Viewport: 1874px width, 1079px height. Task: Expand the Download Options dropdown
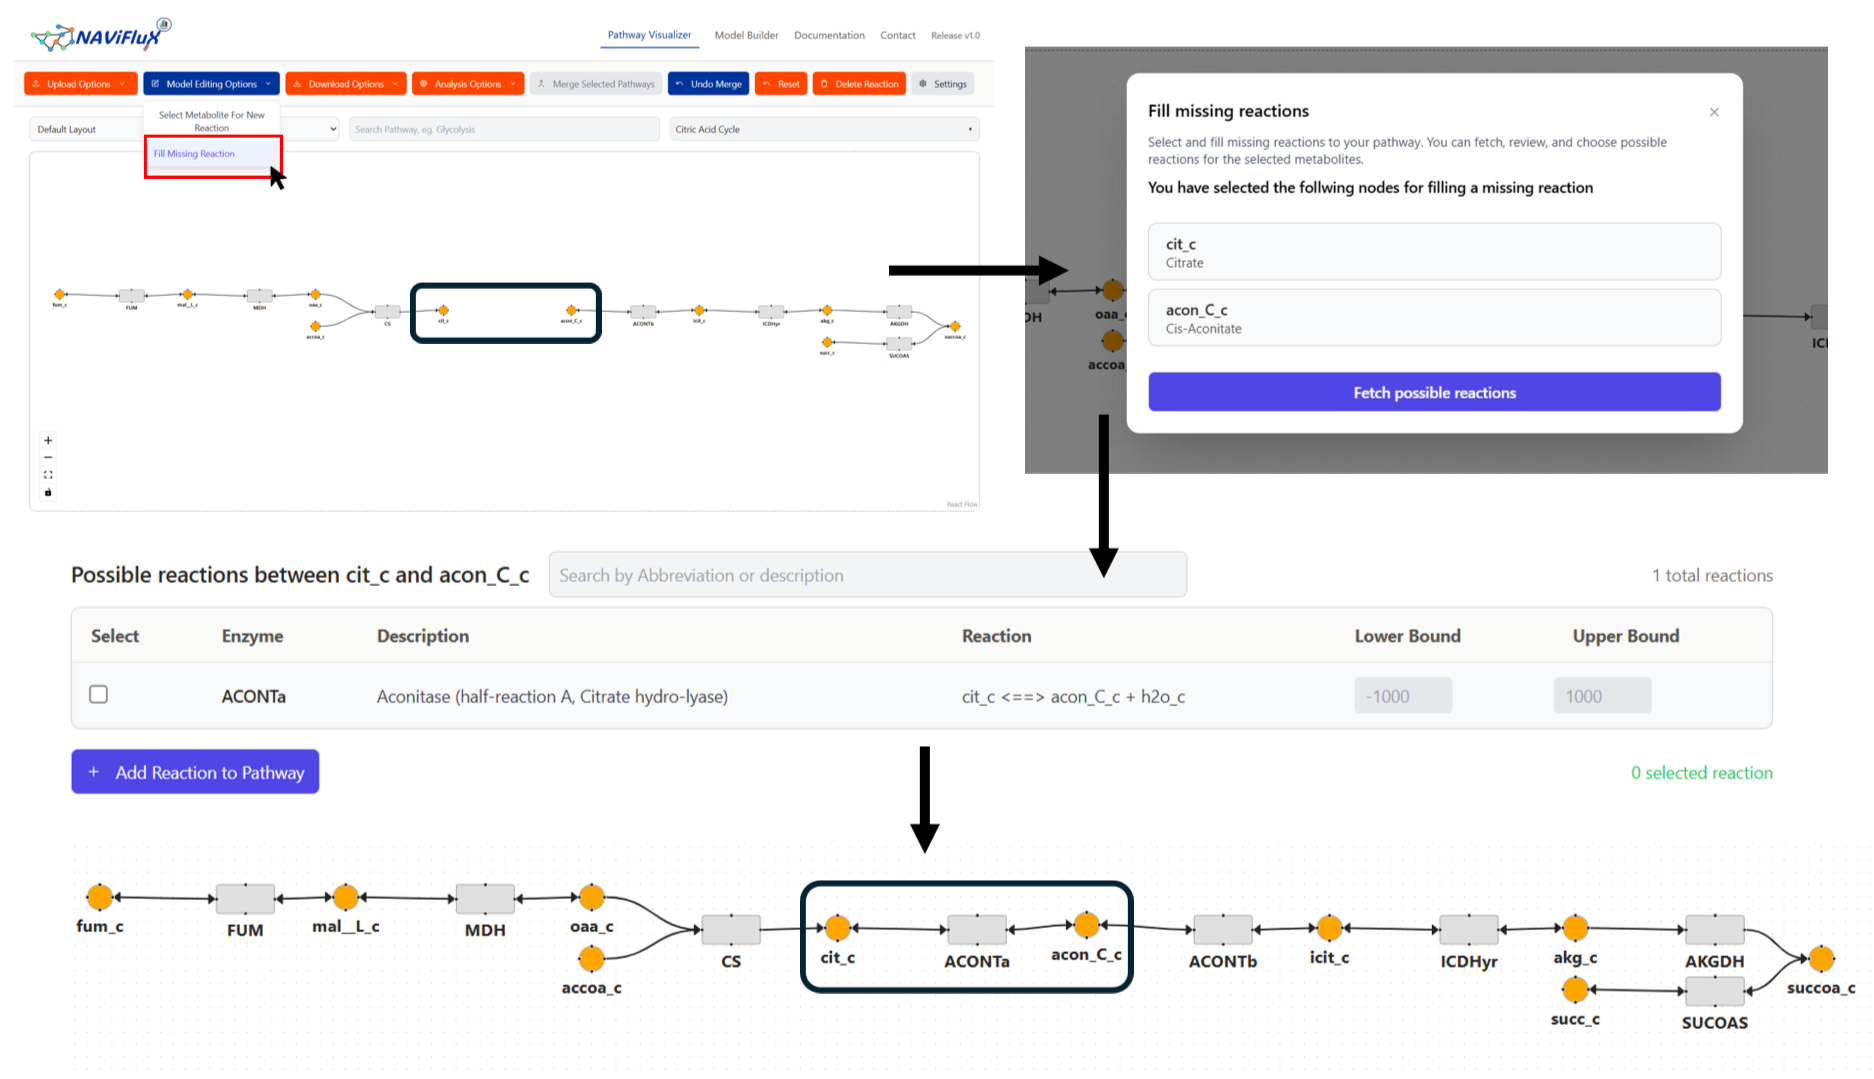click(345, 84)
